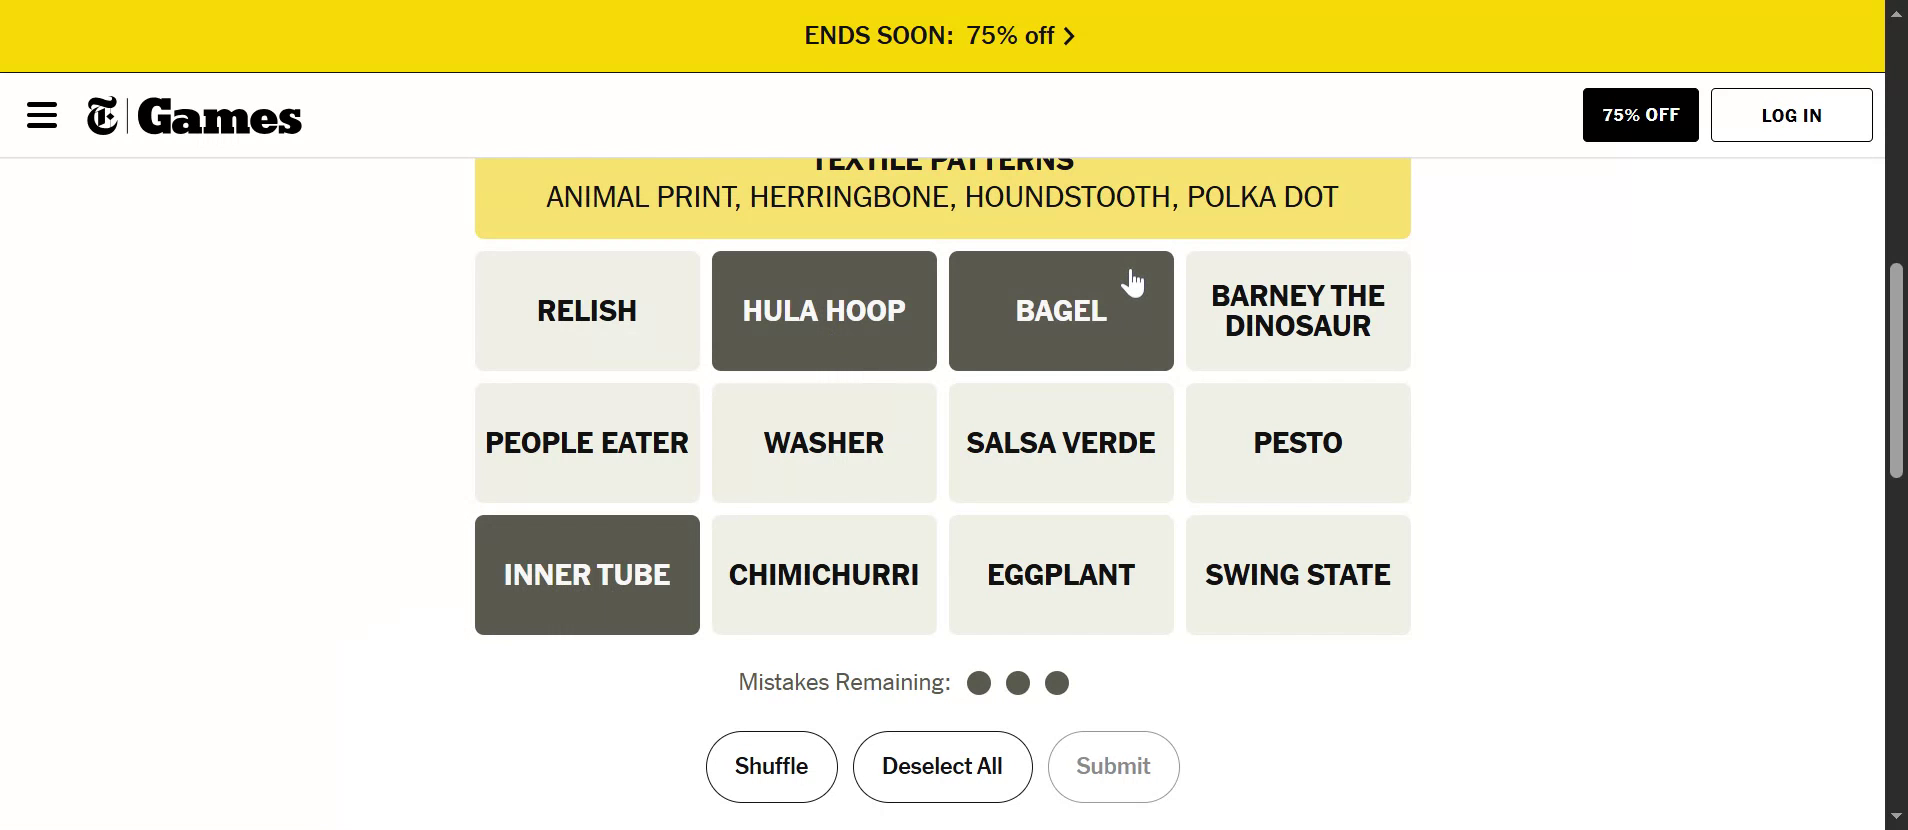Shuffle the remaining tiles
This screenshot has height=830, width=1908.
pos(771,767)
